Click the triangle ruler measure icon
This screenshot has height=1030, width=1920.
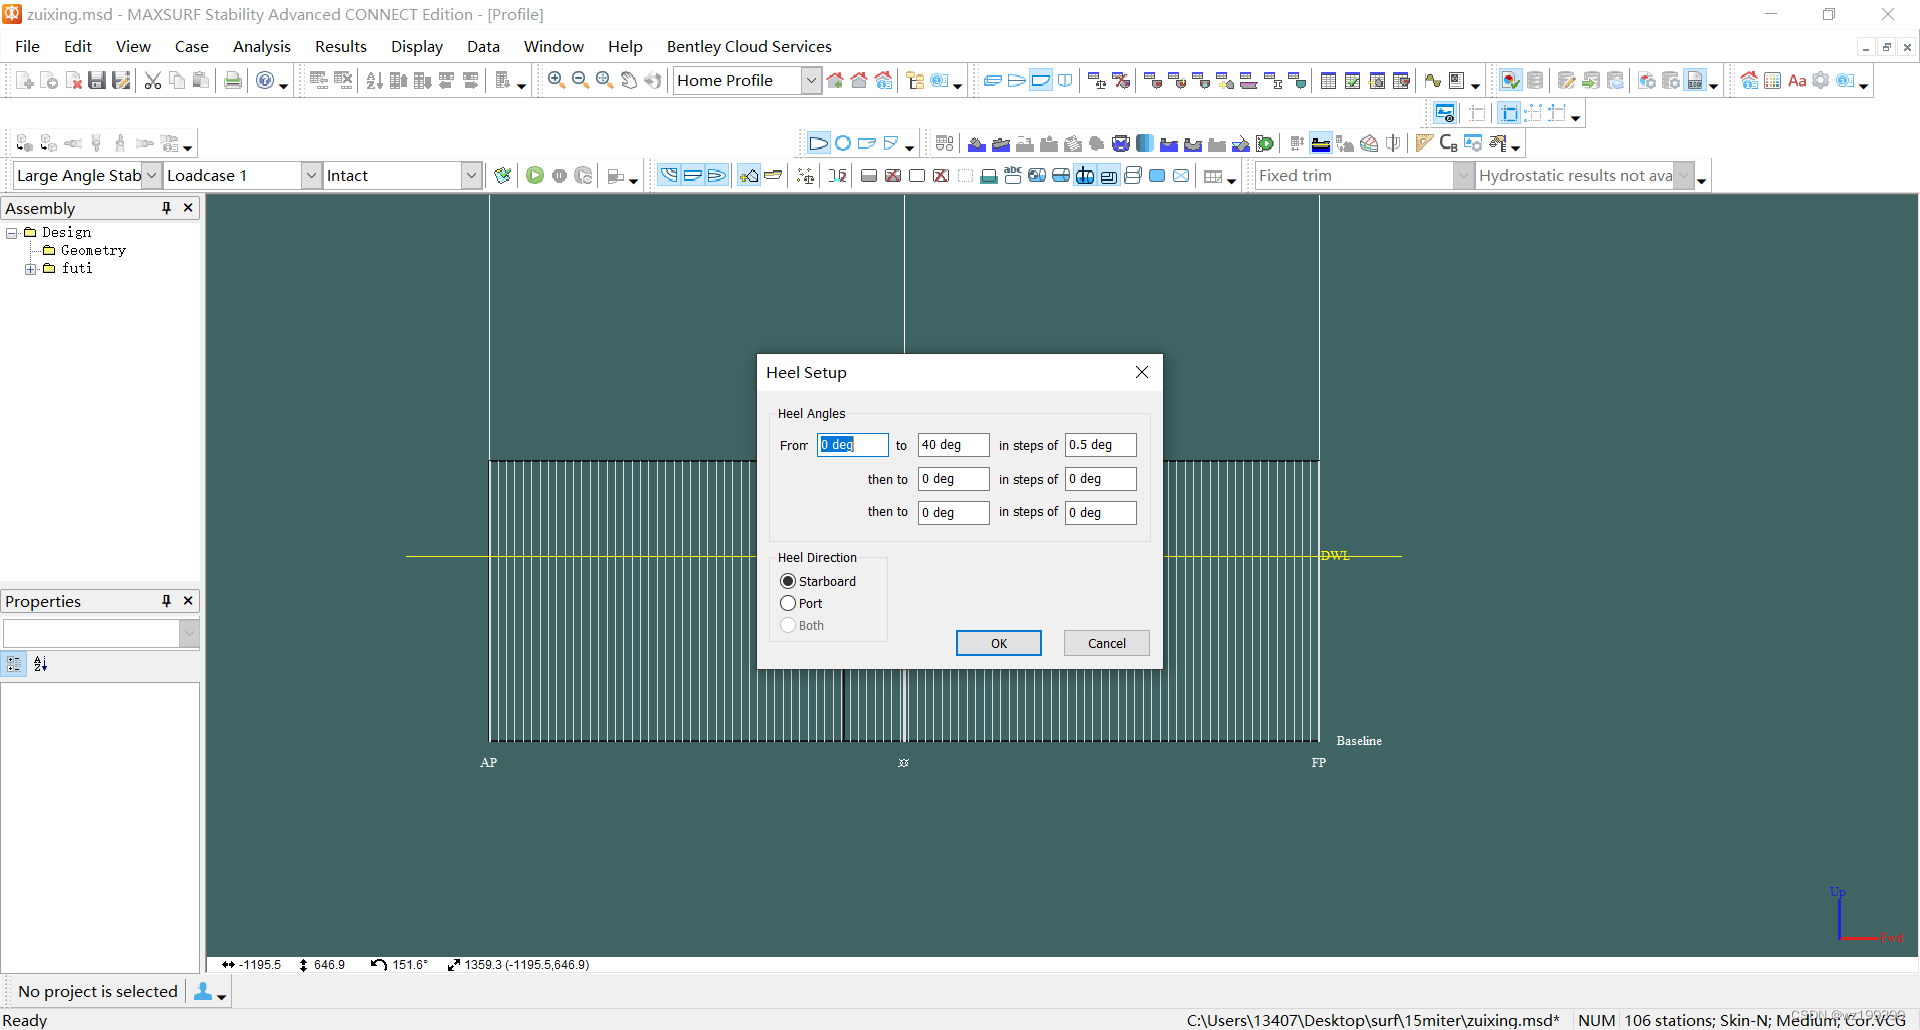1424,143
